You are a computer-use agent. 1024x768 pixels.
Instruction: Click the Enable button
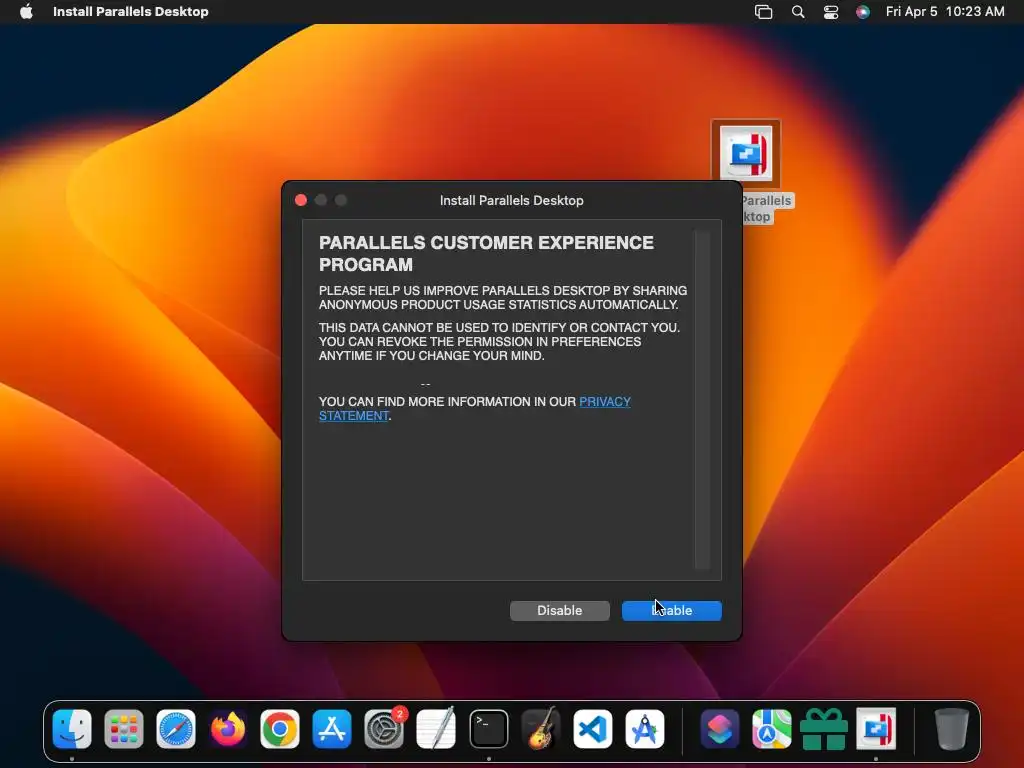671,611
